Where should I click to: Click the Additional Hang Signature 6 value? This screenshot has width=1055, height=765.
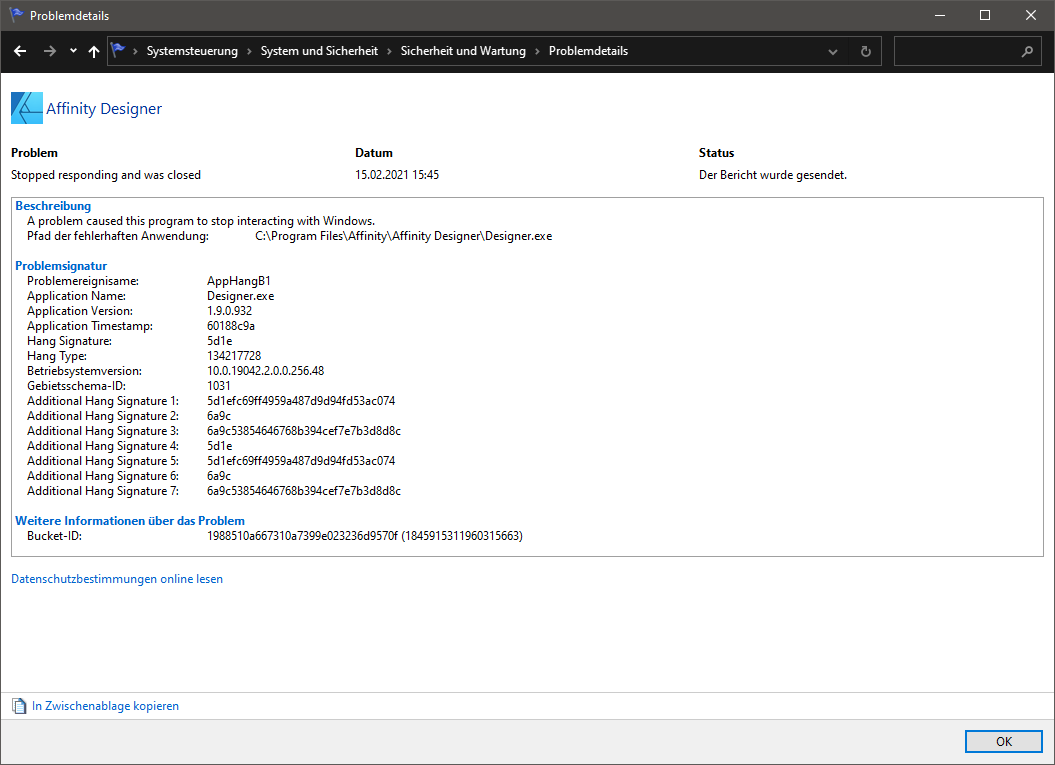click(219, 476)
